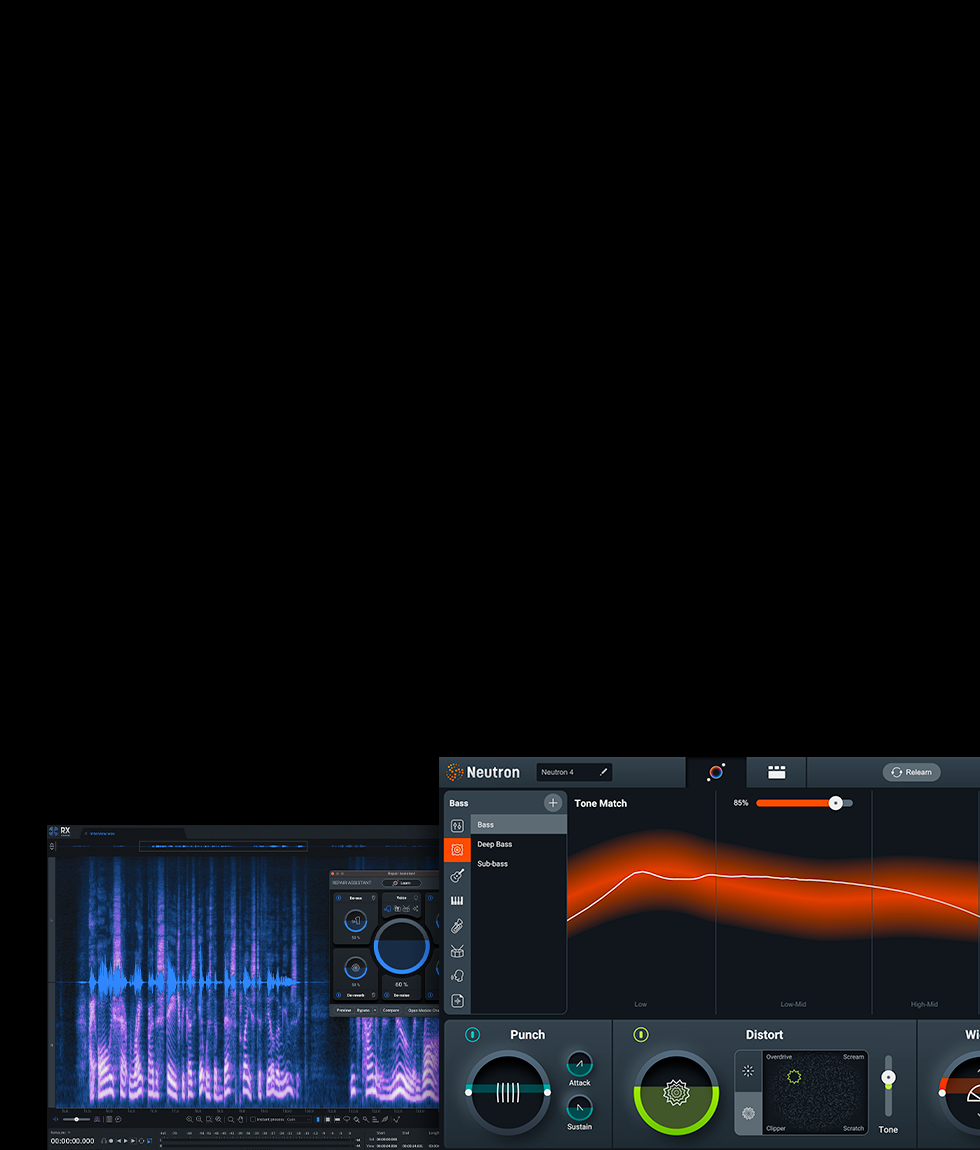Click the RX logo in RX window
The width and height of the screenshot is (980, 1150).
(59, 832)
